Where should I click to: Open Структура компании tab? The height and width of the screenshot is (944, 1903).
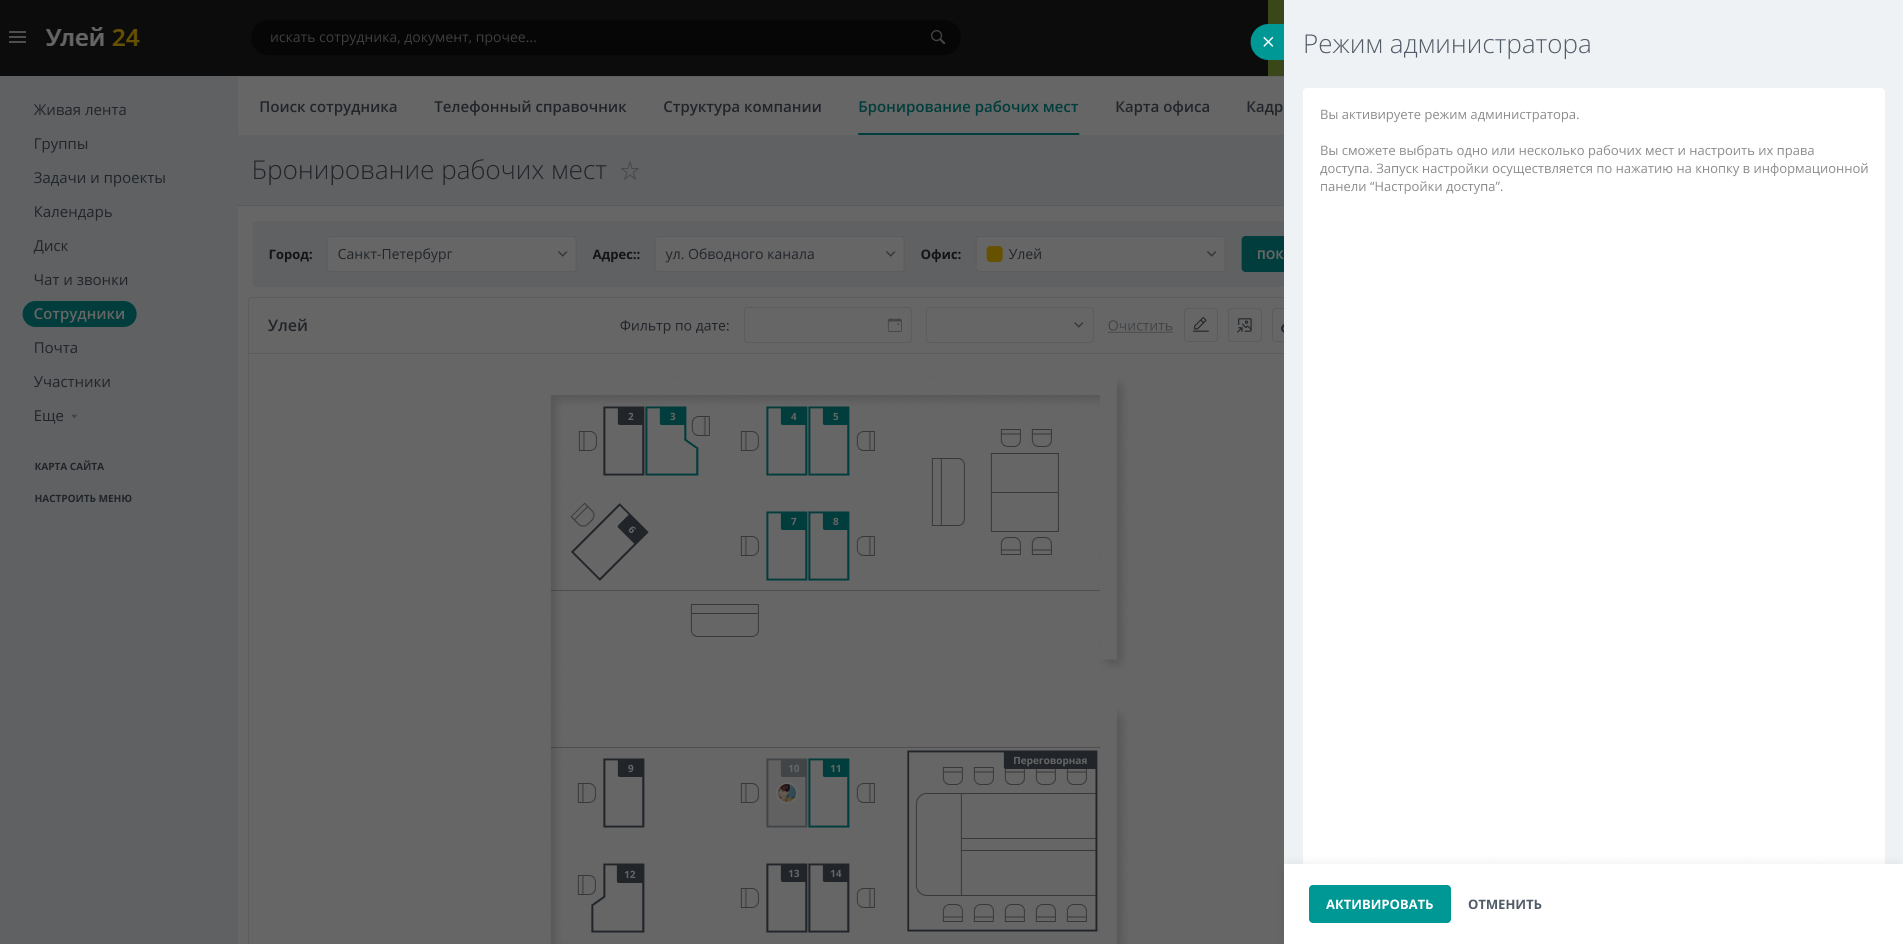coord(742,107)
